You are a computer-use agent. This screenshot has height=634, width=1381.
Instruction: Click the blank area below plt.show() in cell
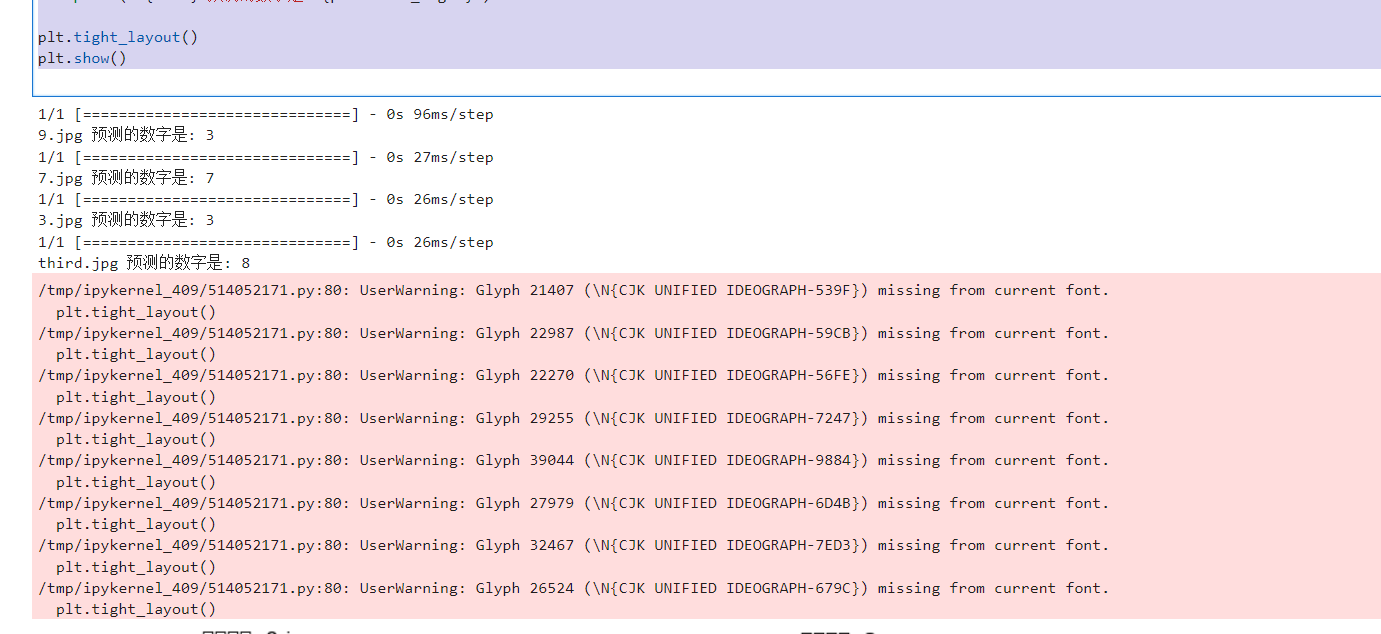tap(706, 82)
